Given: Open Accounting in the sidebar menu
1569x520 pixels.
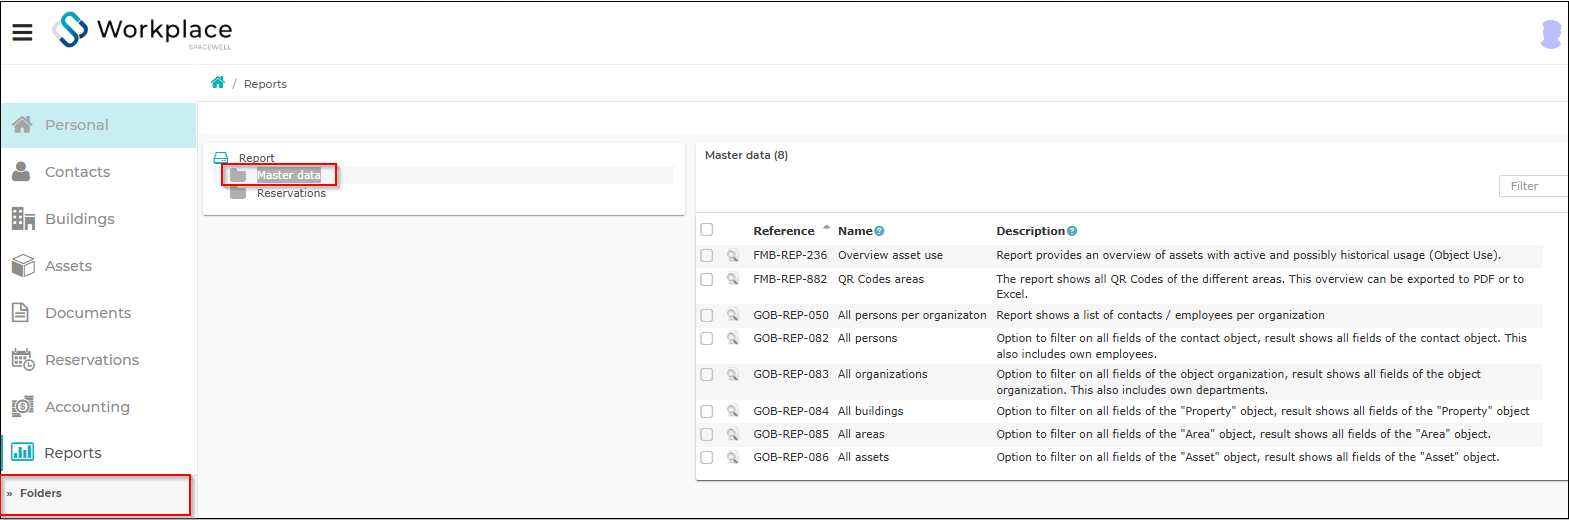Looking at the screenshot, I should (87, 407).
